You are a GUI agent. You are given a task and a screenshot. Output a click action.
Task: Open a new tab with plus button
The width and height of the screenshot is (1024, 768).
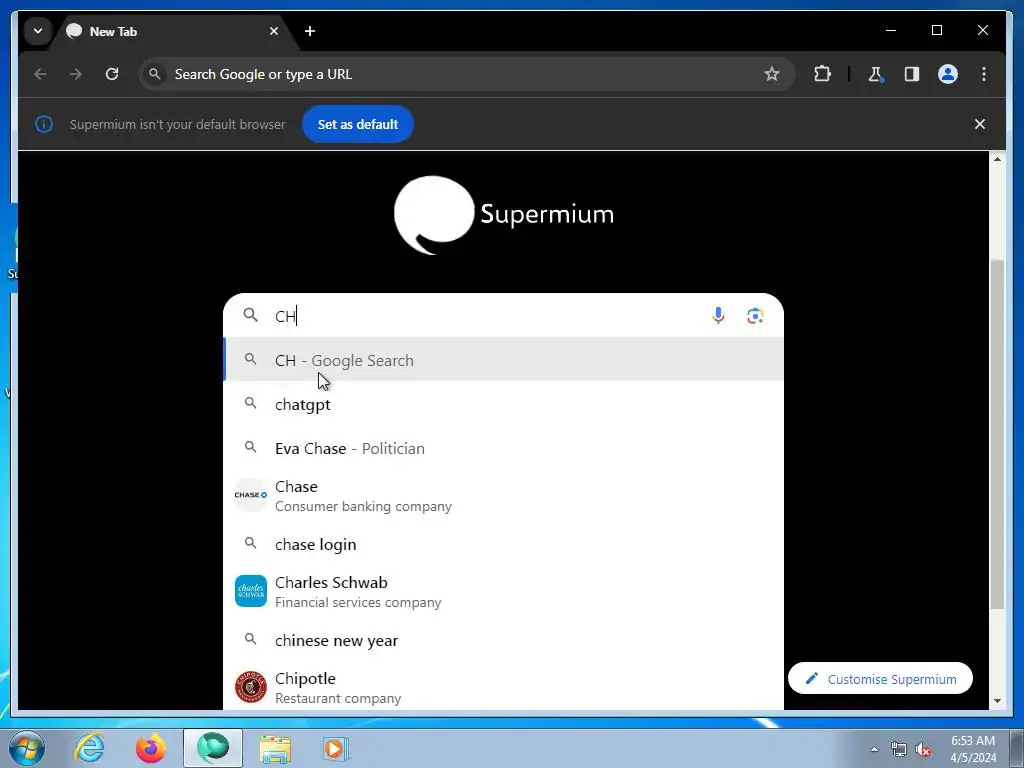[x=310, y=31]
